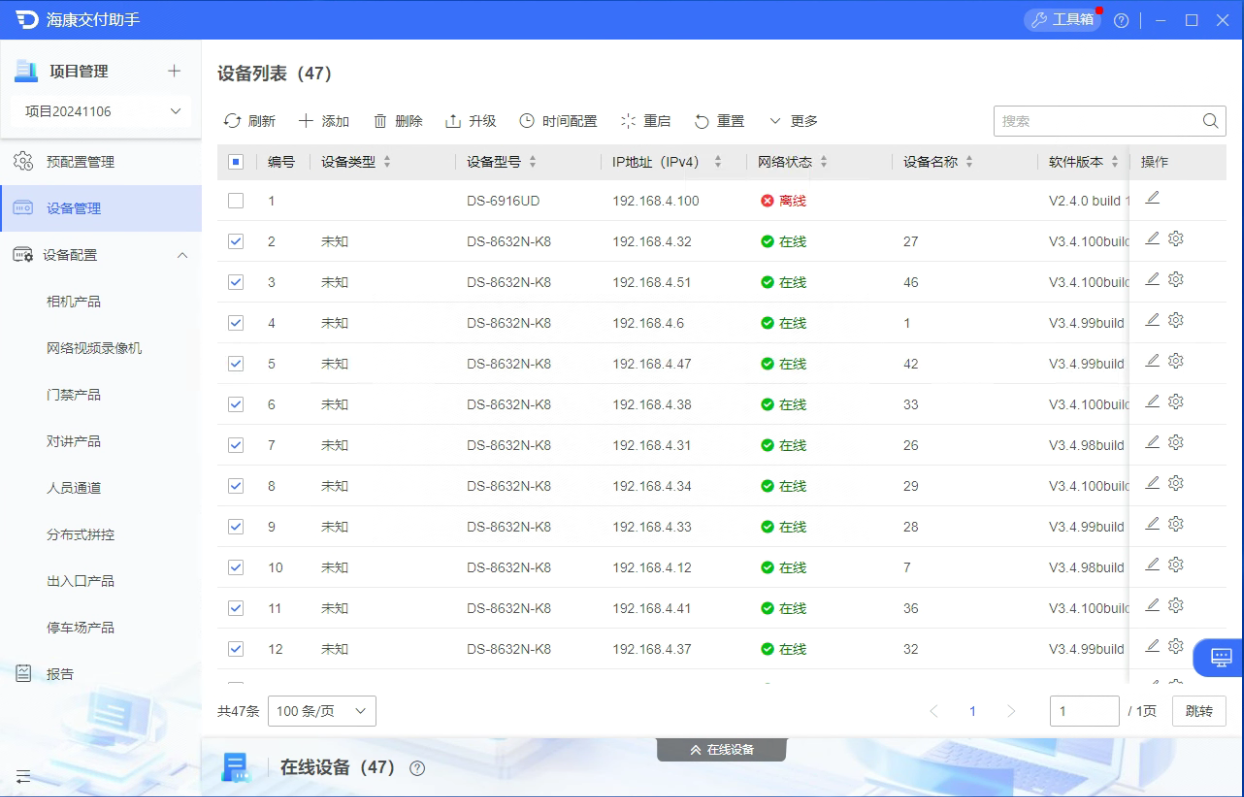The height and width of the screenshot is (797, 1244).
Task: Click the page number input field
Action: click(x=1084, y=711)
